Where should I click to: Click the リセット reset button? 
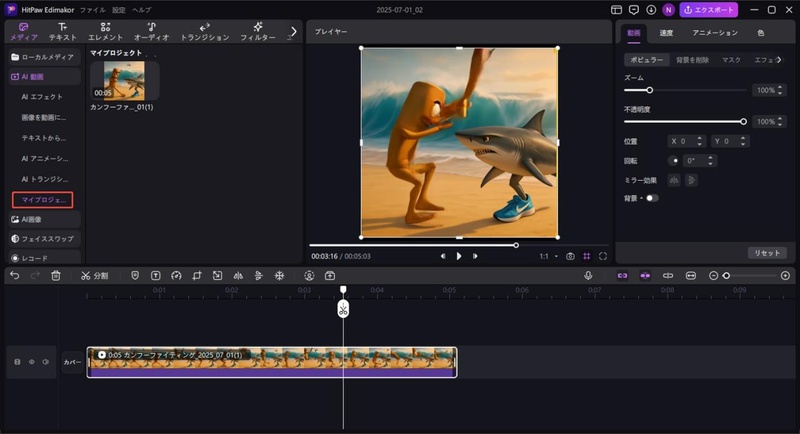coord(767,253)
